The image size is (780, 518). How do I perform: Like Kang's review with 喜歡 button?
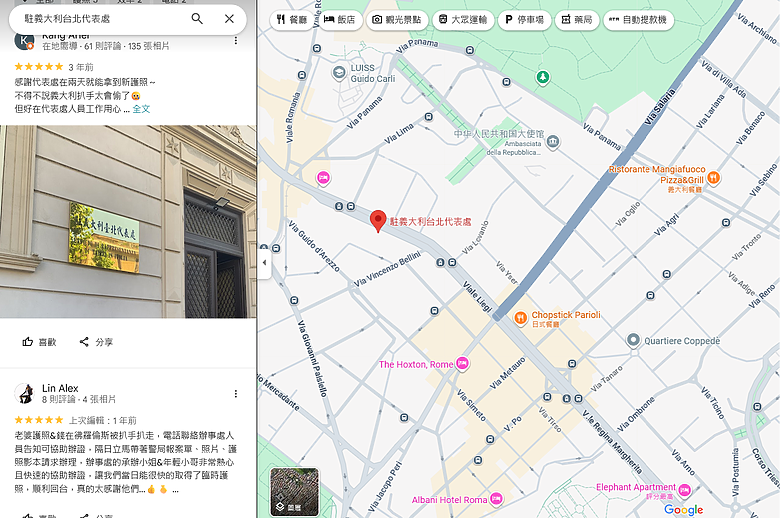[39, 342]
